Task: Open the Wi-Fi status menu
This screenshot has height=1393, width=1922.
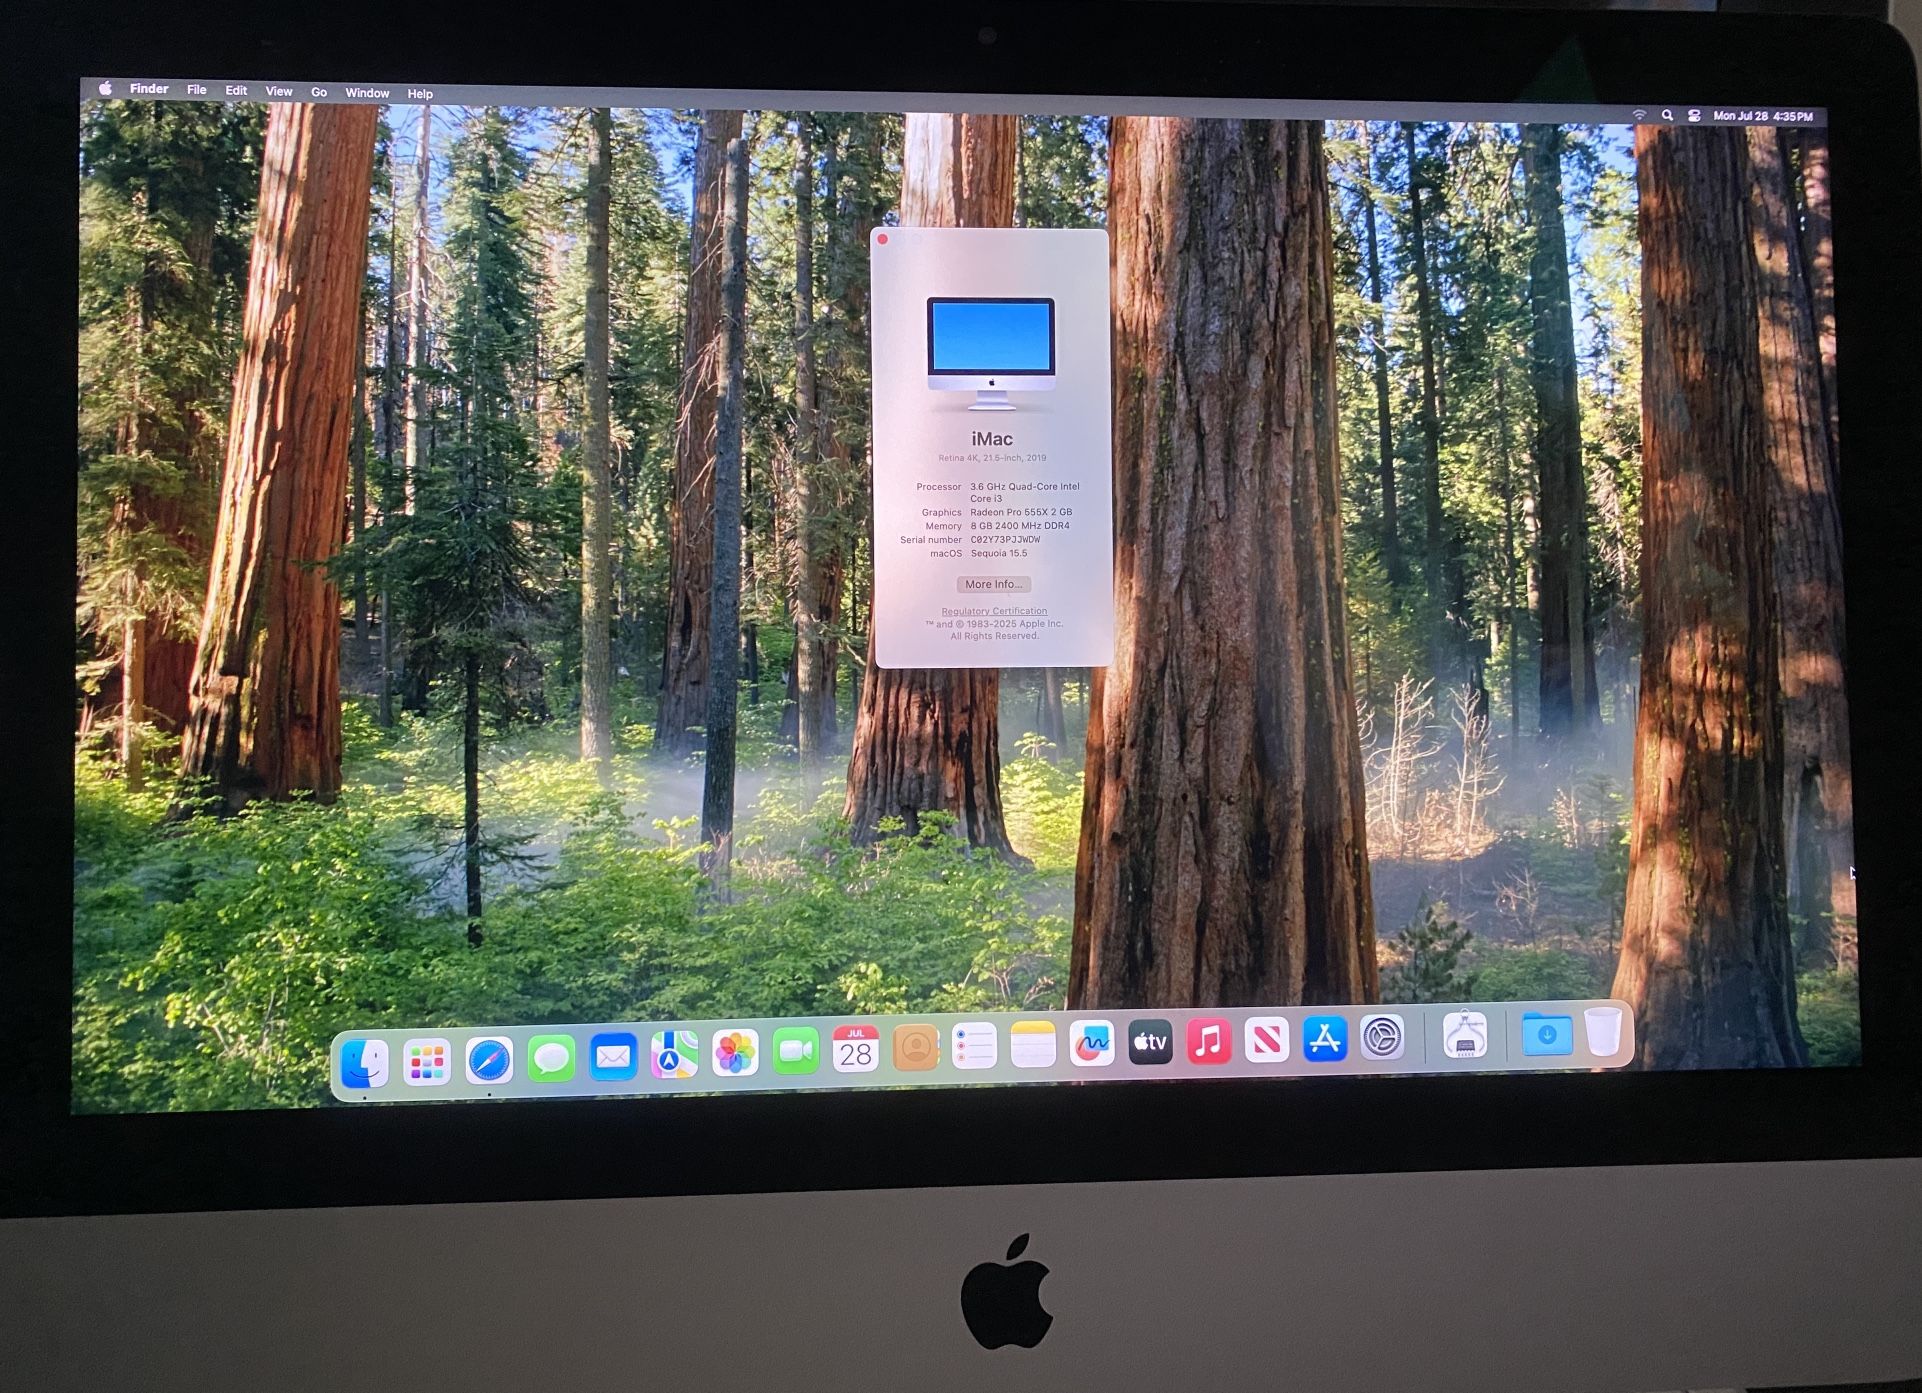Action: [x=1639, y=115]
